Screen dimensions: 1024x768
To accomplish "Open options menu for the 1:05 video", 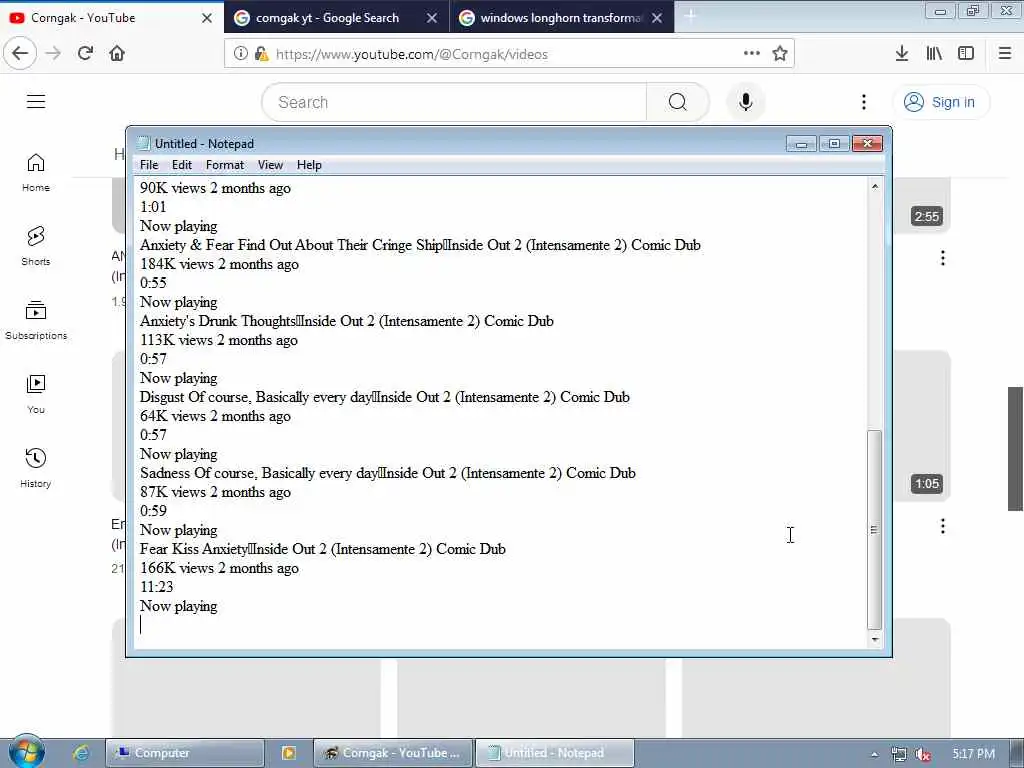I will pyautogui.click(x=942, y=526).
